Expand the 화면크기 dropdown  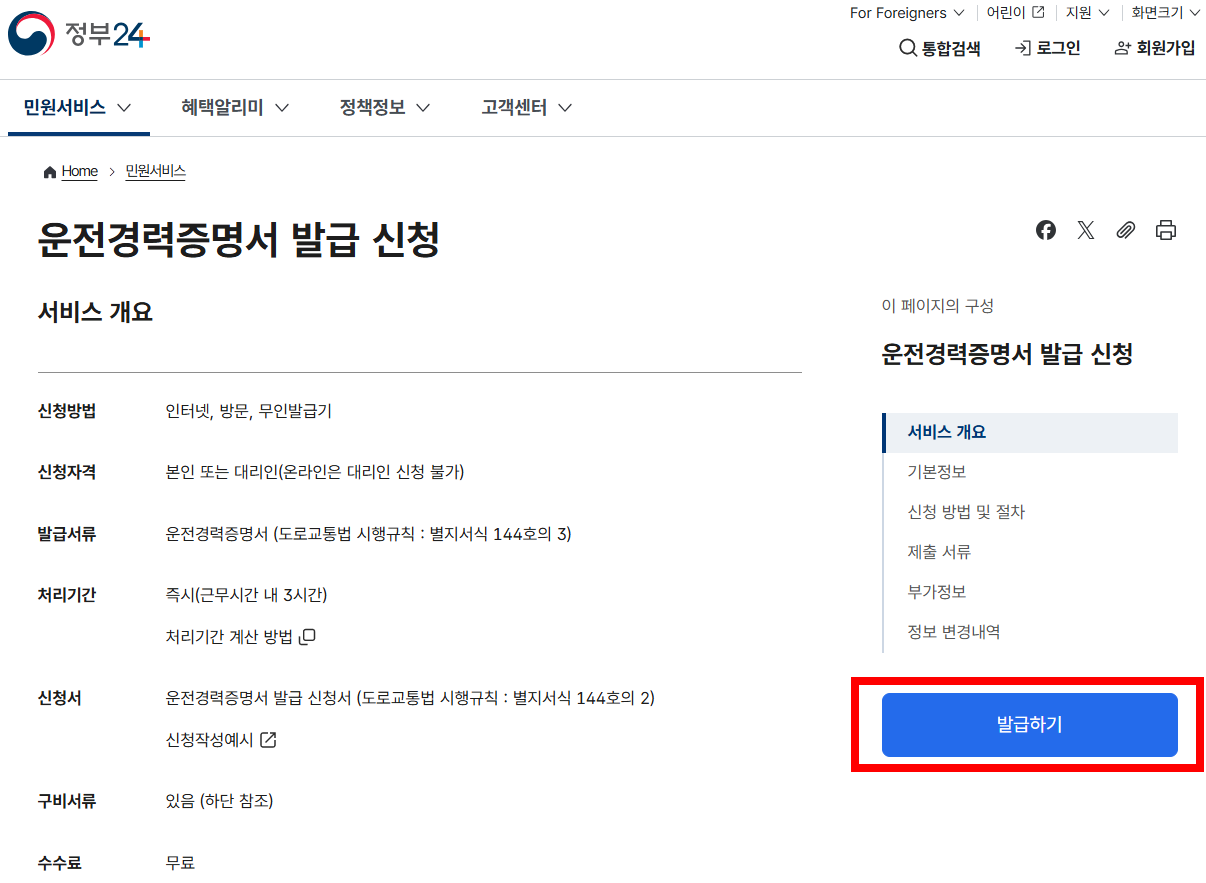point(1165,13)
